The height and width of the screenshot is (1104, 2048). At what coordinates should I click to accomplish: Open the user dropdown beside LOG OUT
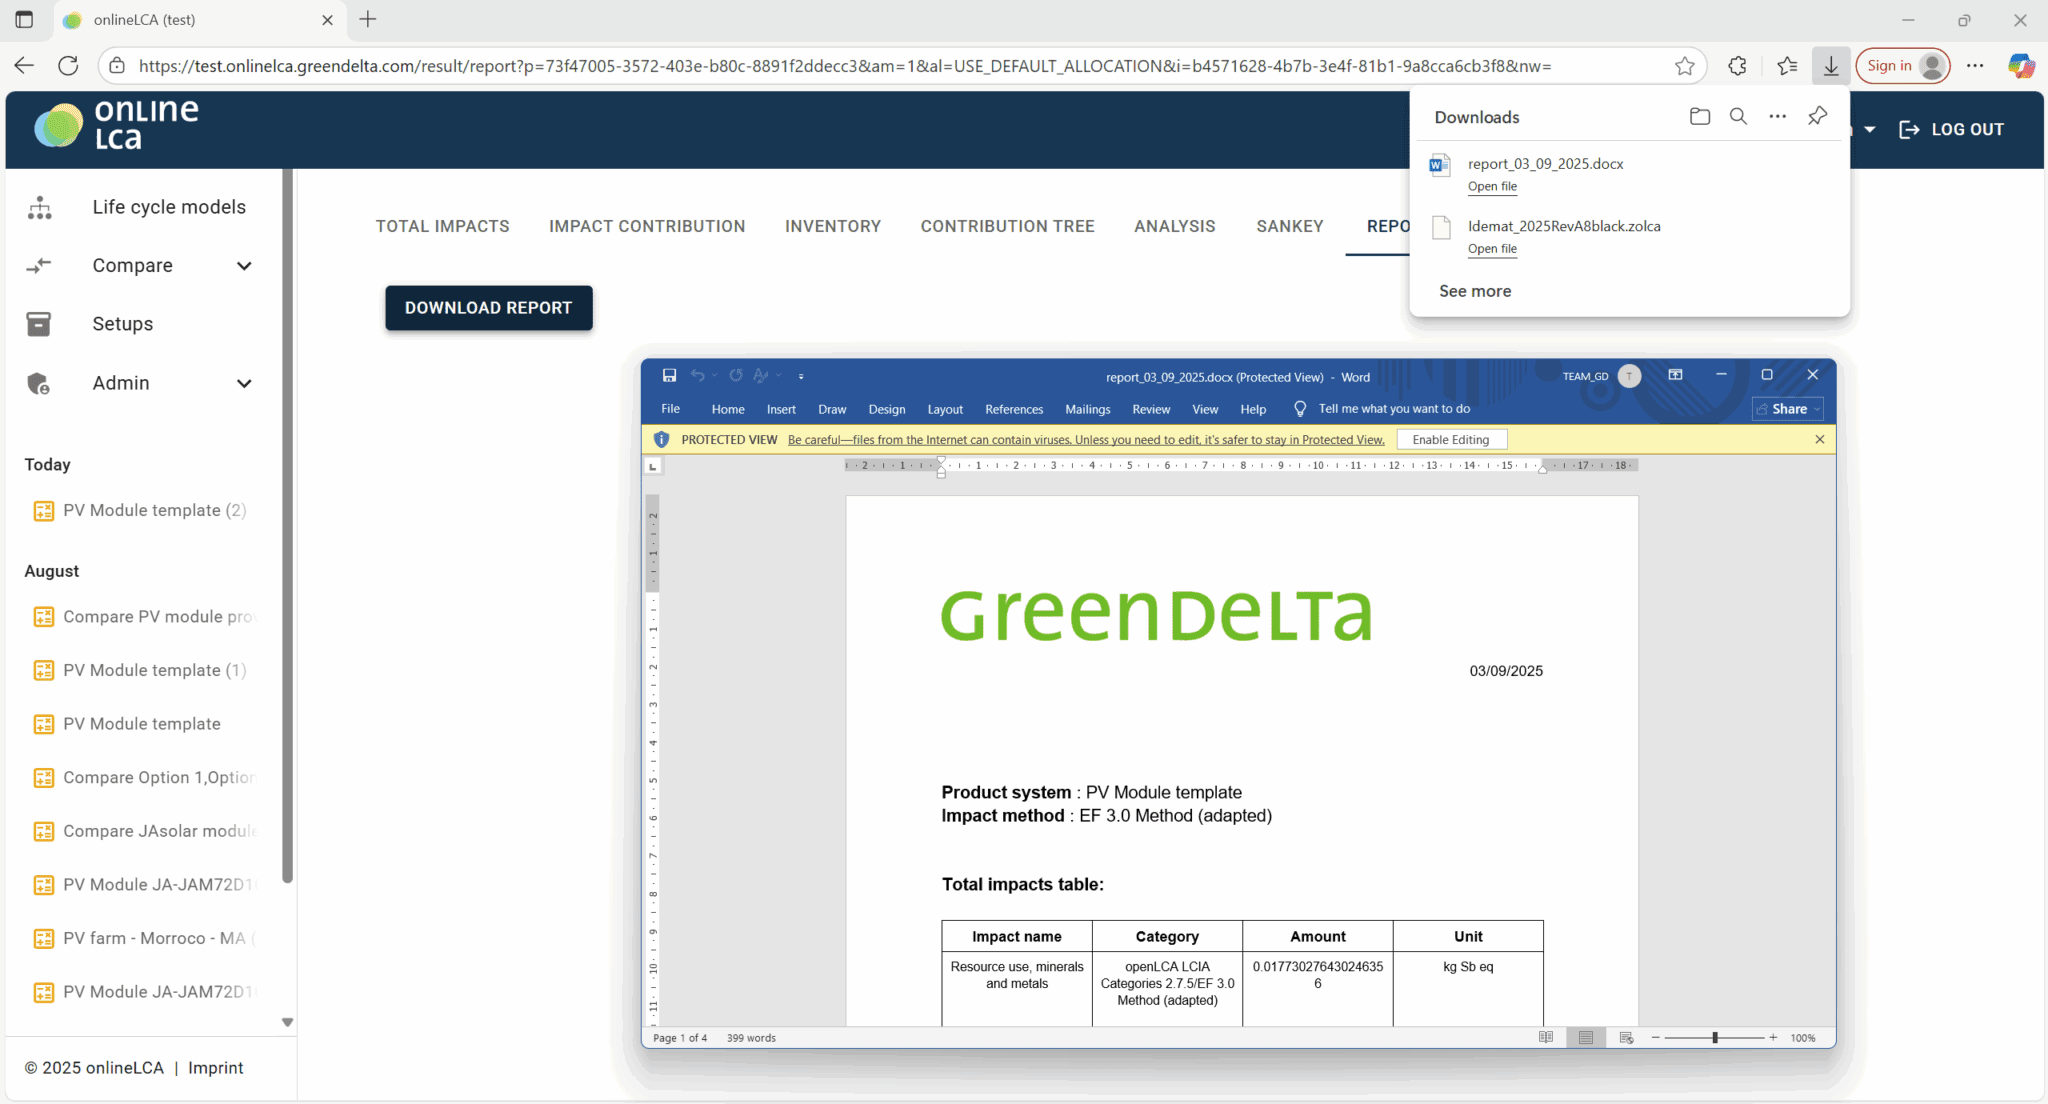click(x=1869, y=130)
